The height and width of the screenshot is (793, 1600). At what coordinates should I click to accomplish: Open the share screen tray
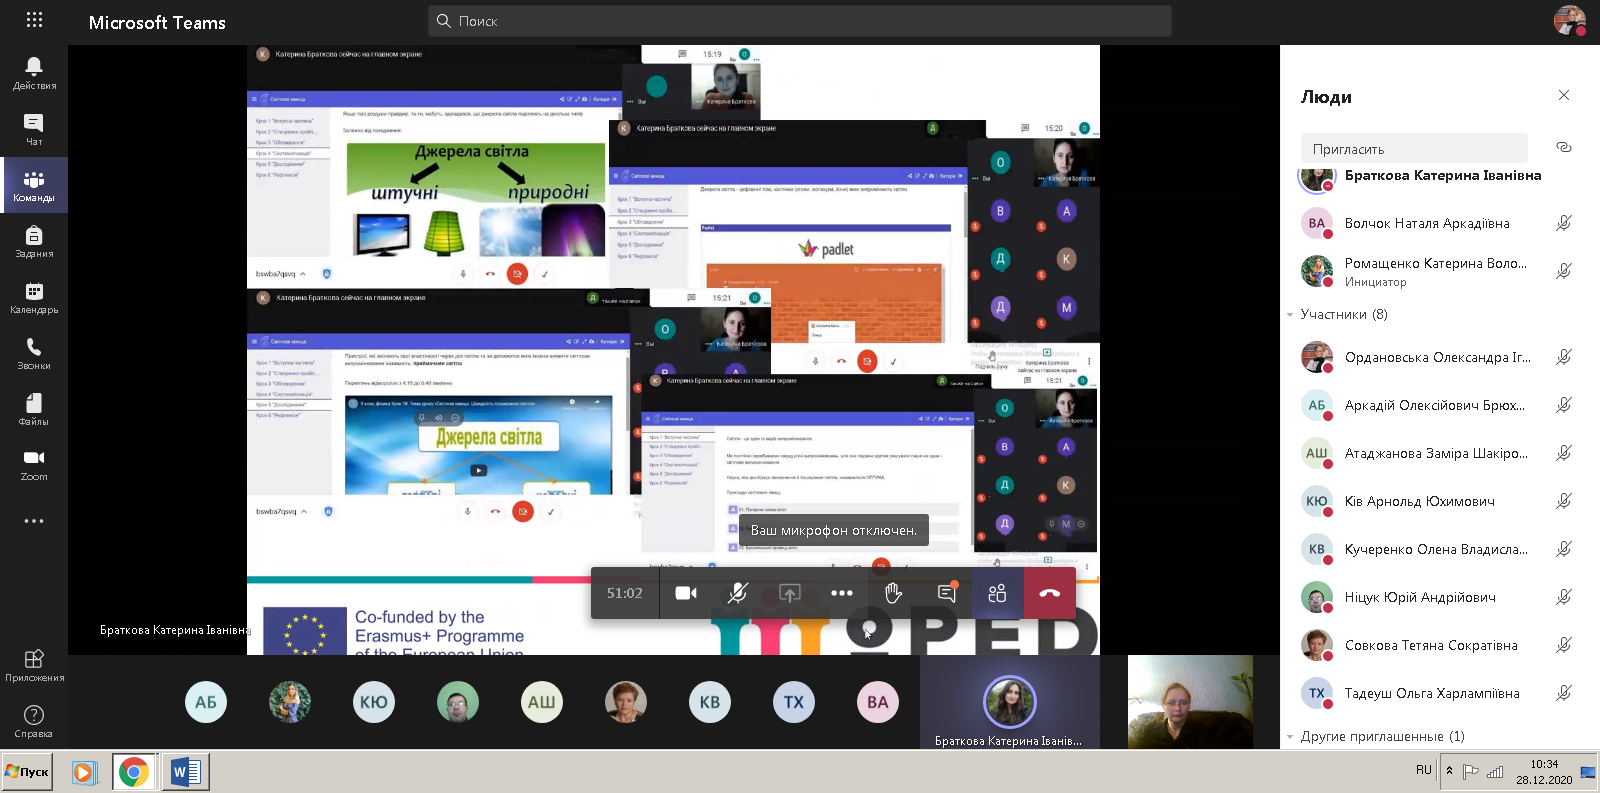coord(789,593)
